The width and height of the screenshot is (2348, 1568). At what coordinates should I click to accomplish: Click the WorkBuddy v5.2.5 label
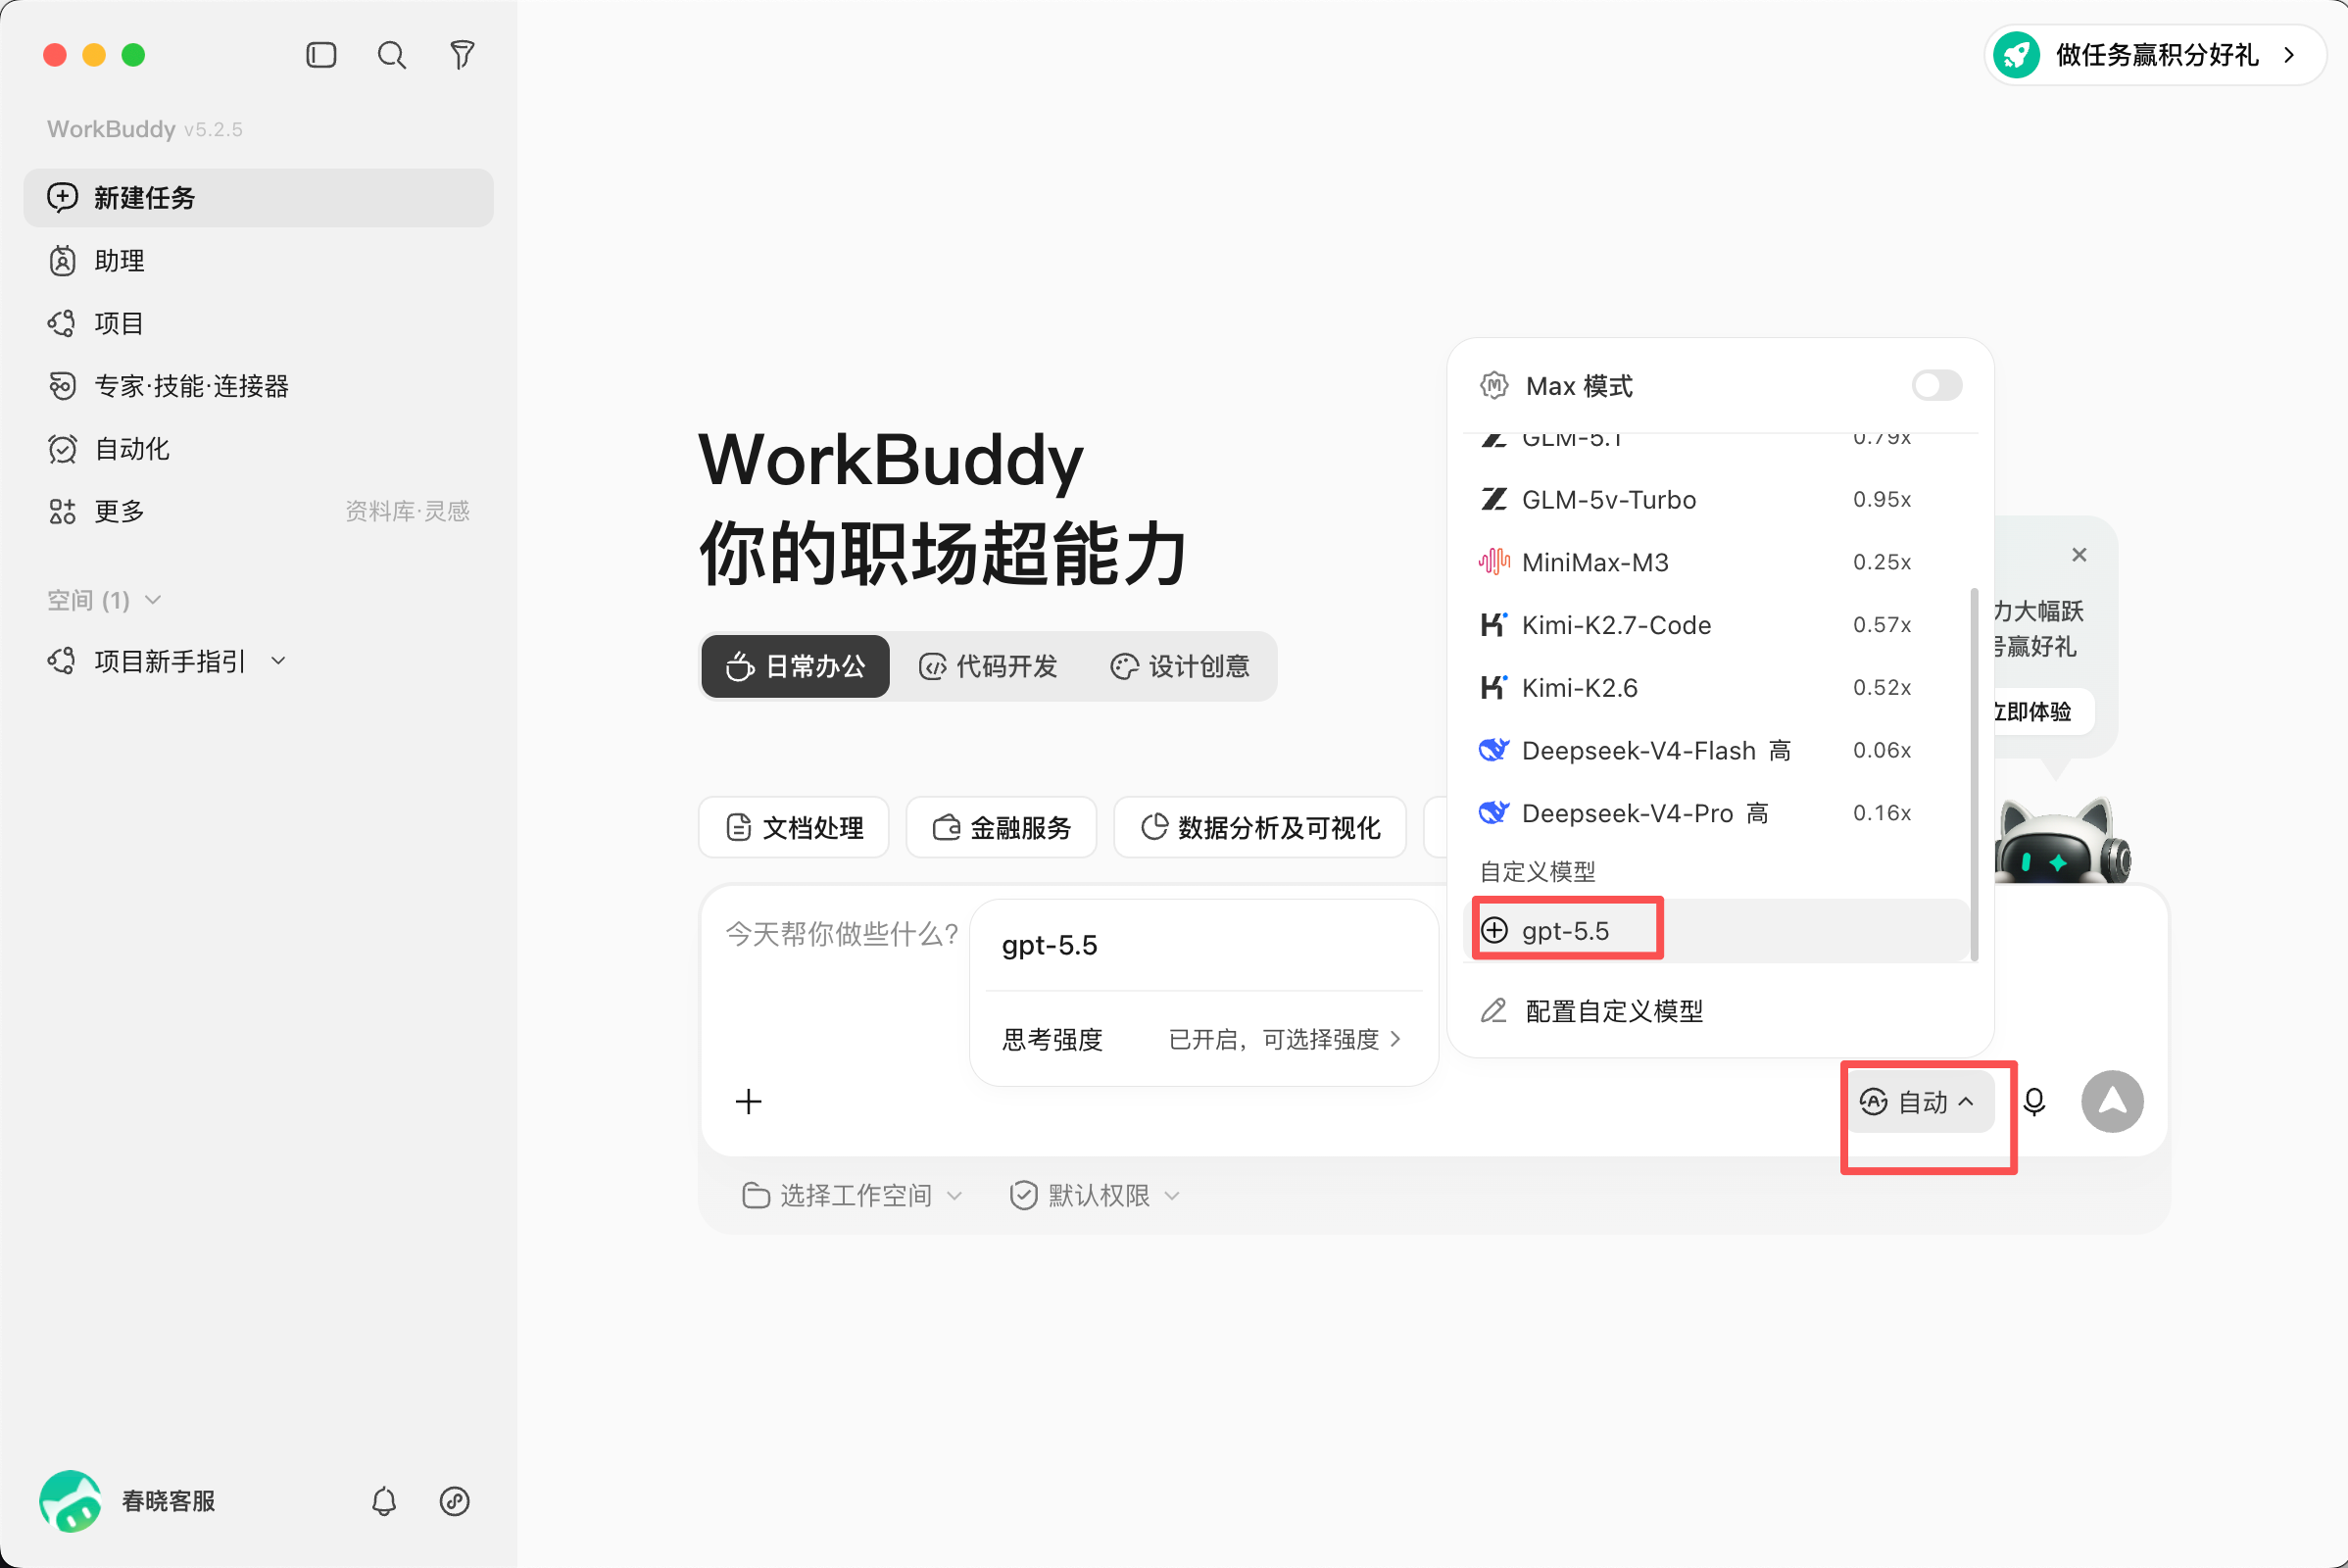145,129
